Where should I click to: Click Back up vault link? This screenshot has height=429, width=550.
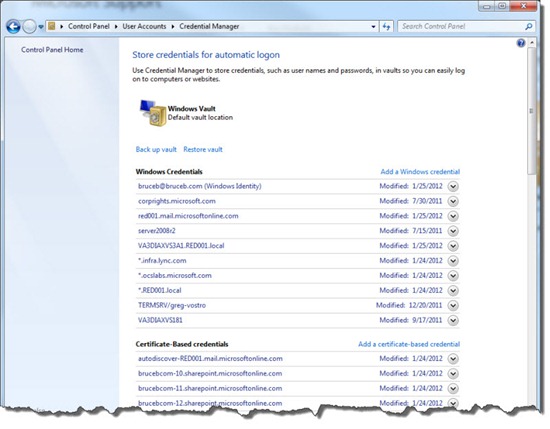(156, 149)
